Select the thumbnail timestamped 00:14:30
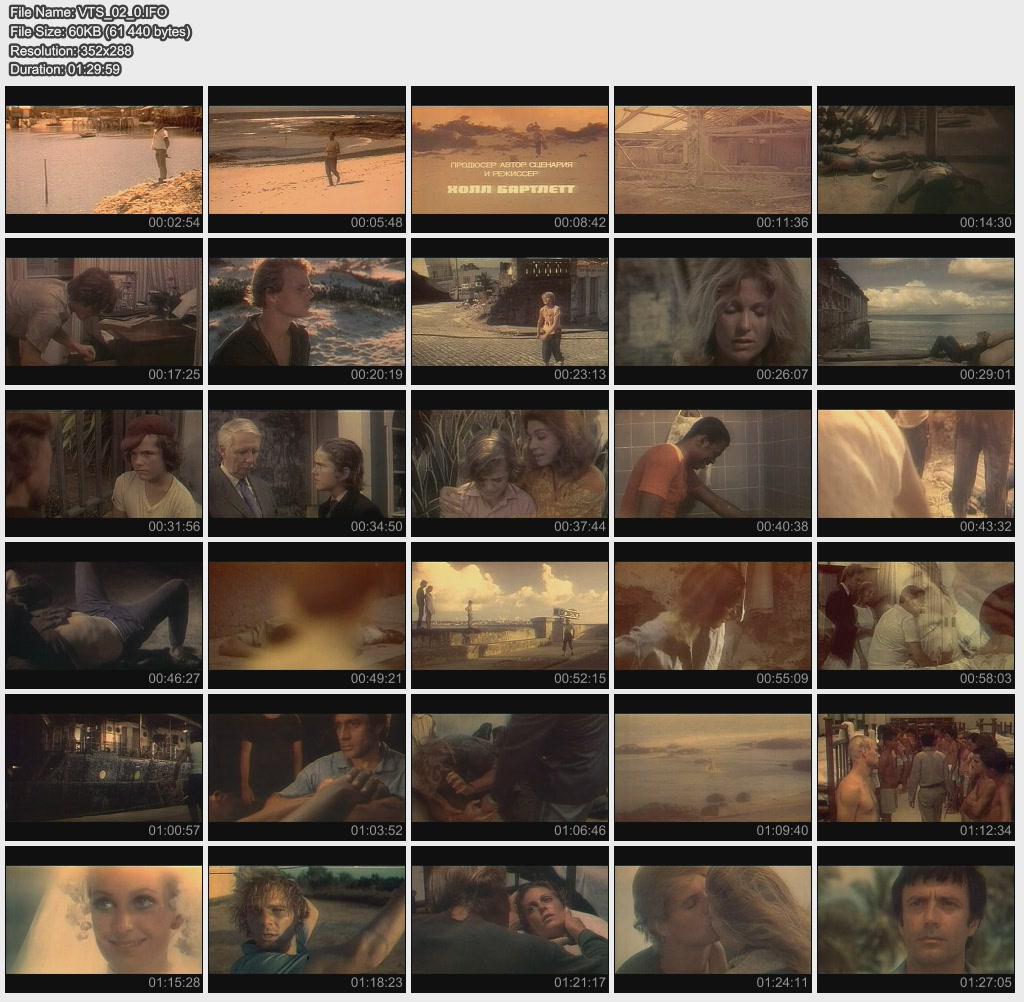Image resolution: width=1024 pixels, height=1002 pixels. [916, 159]
